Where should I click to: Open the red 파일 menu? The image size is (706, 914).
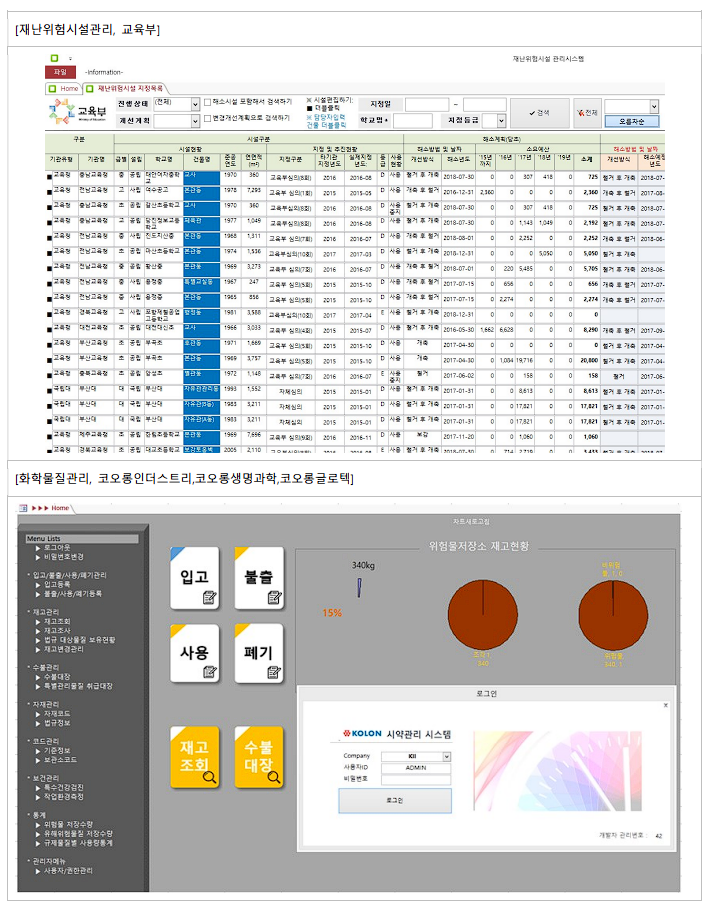pyautogui.click(x=59, y=72)
